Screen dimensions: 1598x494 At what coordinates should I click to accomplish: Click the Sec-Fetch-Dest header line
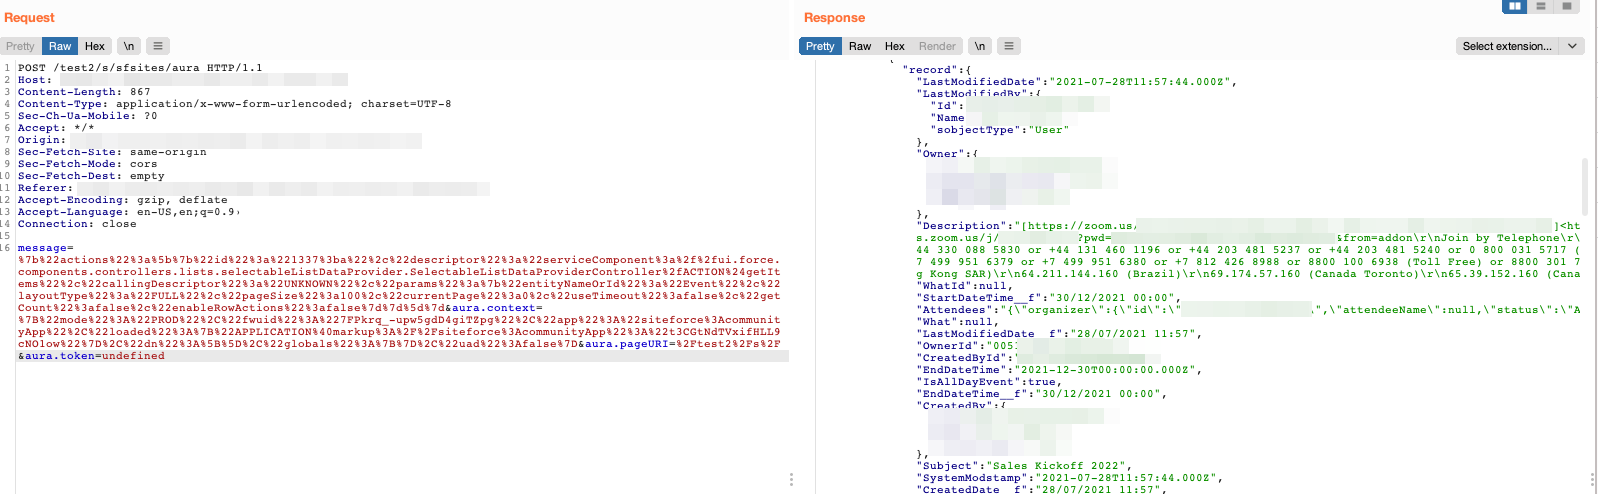point(91,176)
